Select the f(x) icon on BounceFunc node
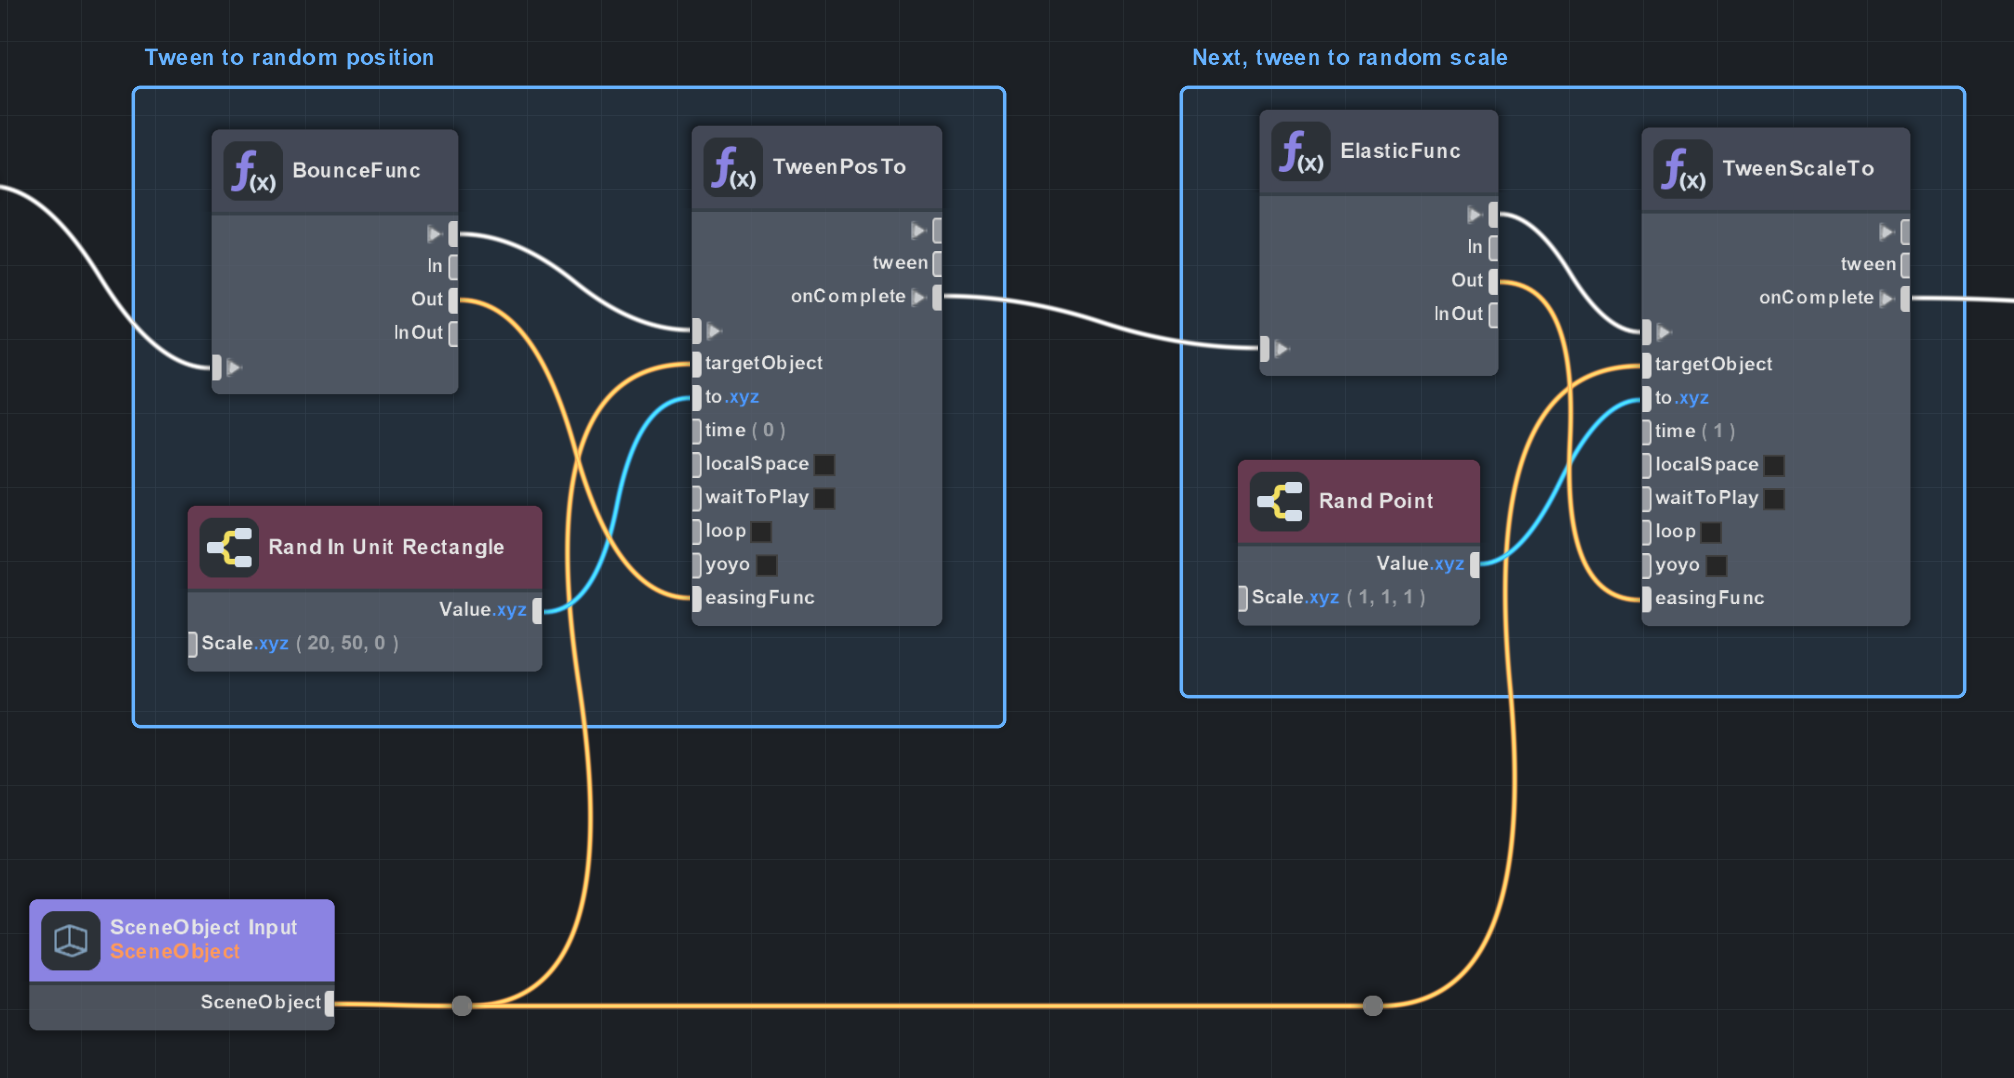The image size is (2014, 1078). (251, 170)
